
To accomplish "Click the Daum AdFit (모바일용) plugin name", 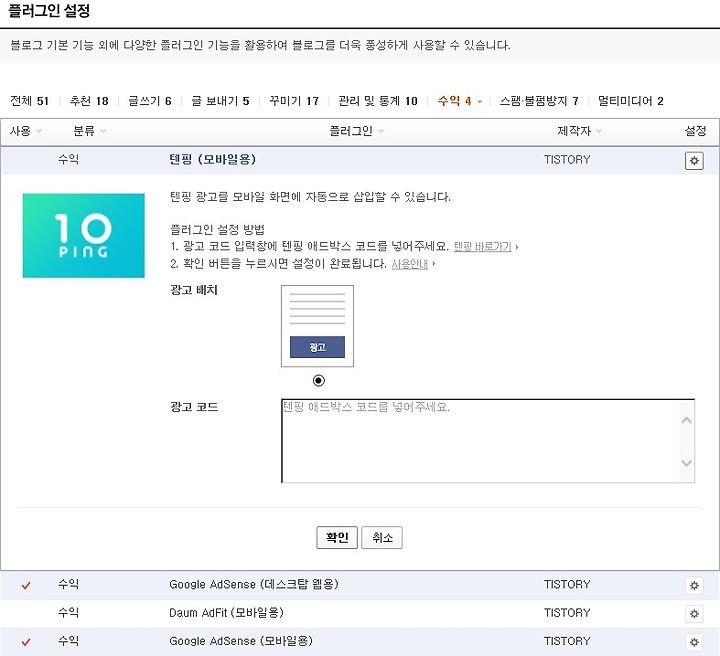I will coord(226,613).
